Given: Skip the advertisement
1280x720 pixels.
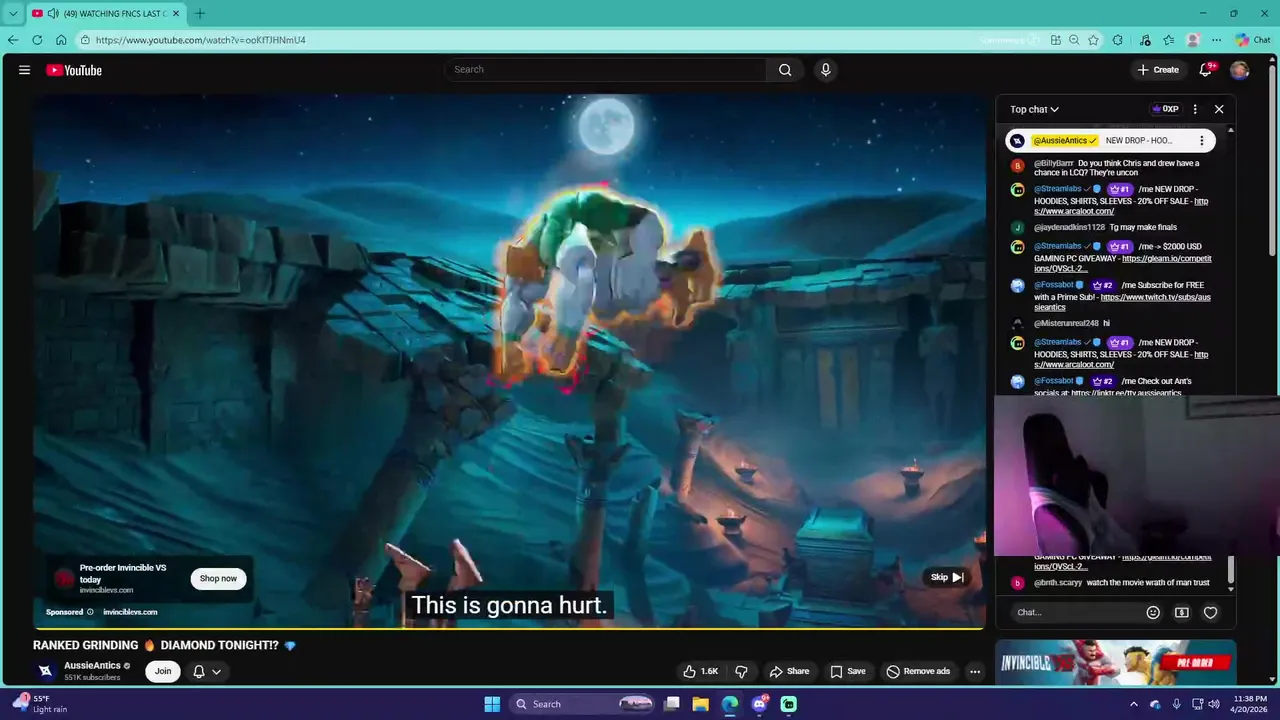Looking at the screenshot, I should coord(946,577).
